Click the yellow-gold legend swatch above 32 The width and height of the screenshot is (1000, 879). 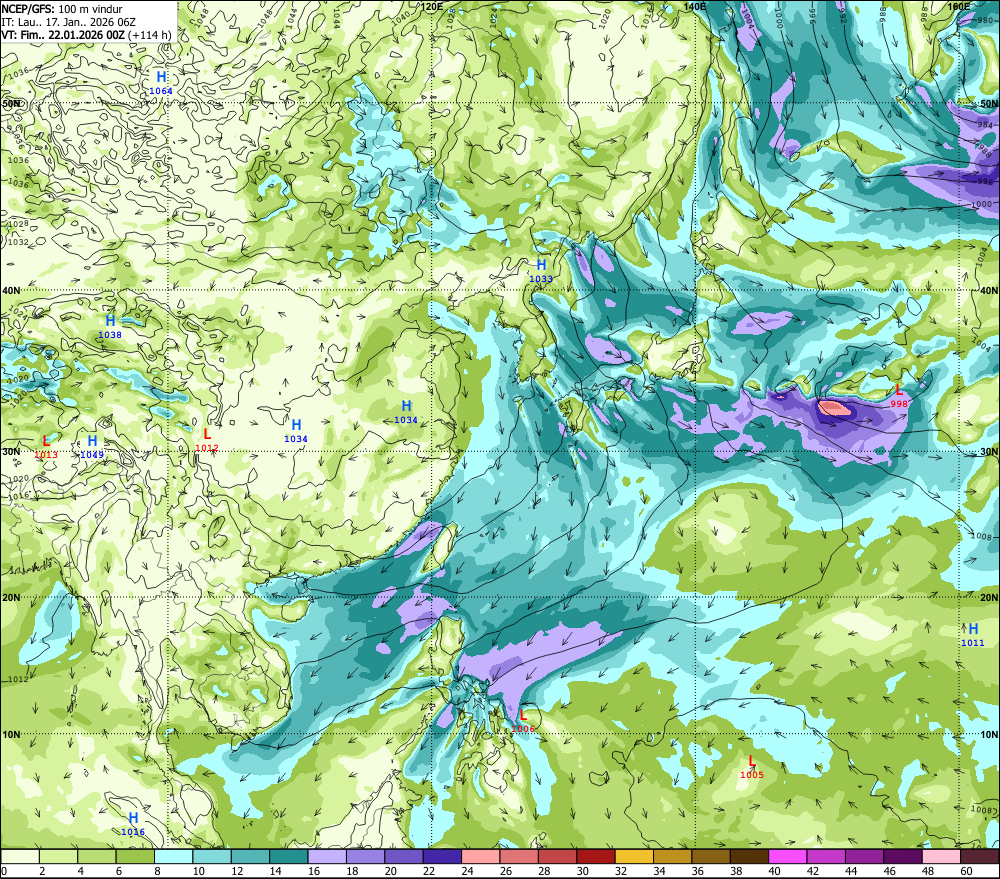tap(634, 856)
